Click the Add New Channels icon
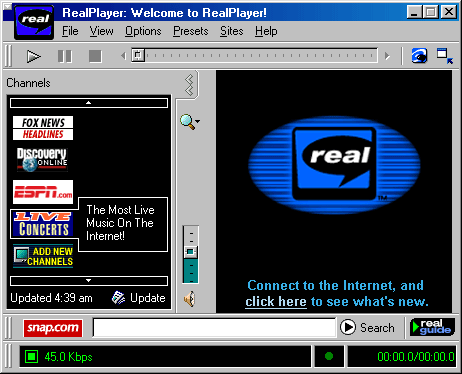Image resolution: width=462 pixels, height=374 pixels. (x=43, y=256)
